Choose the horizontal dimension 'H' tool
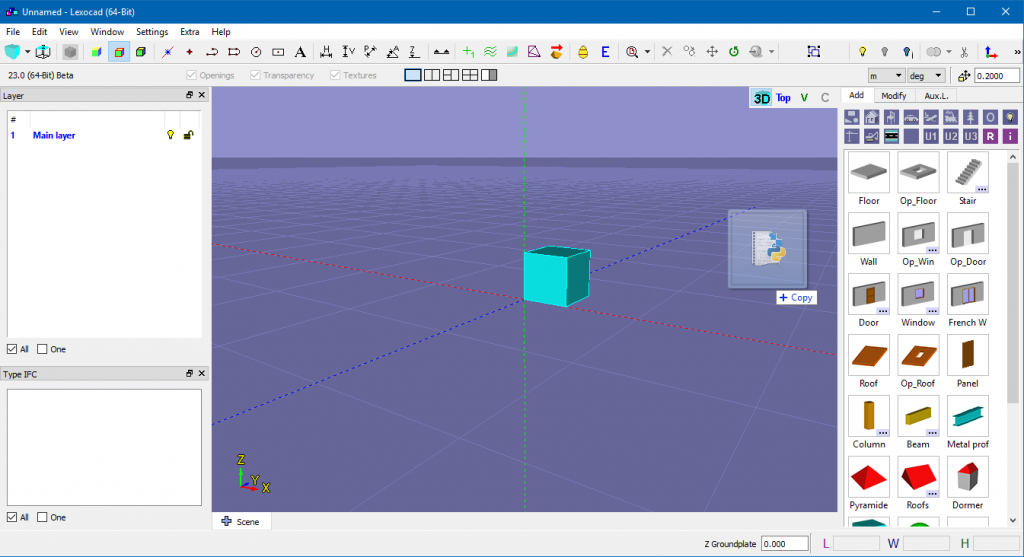 pos(326,52)
